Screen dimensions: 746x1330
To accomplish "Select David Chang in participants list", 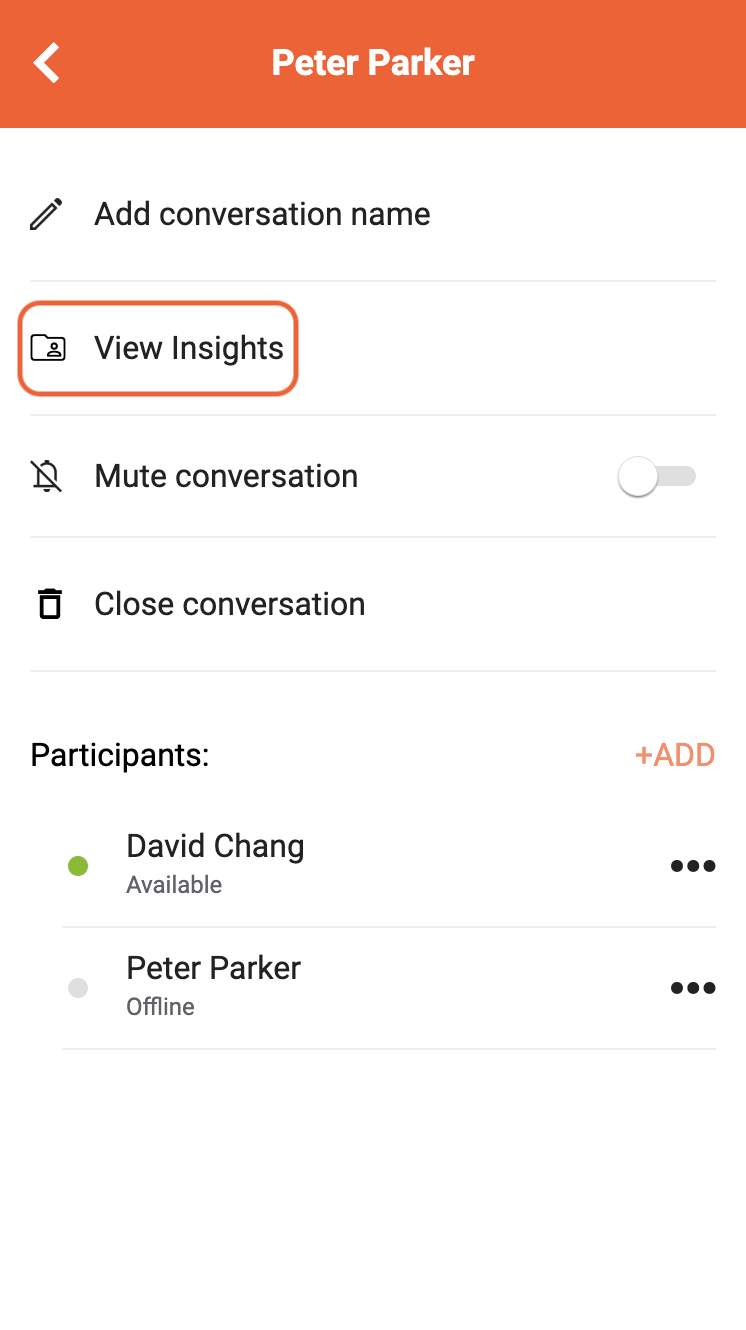I will [215, 846].
